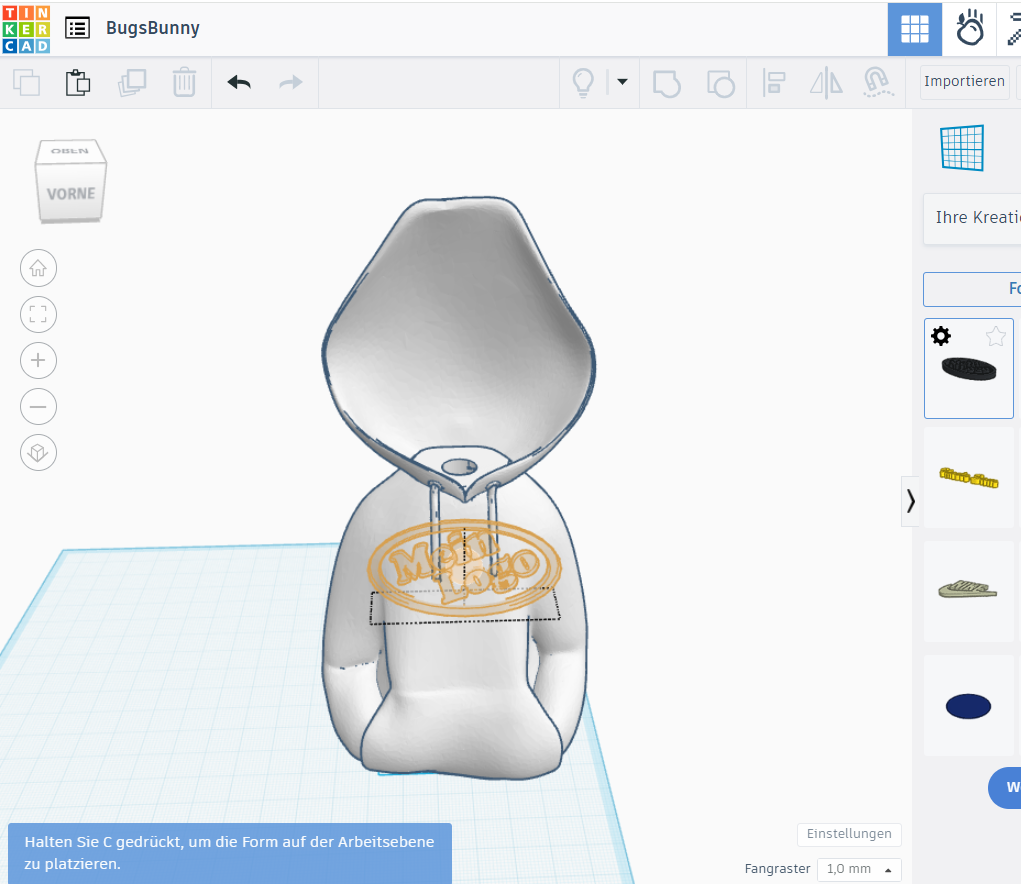
Task: Click the Home view button
Action: tap(38, 268)
